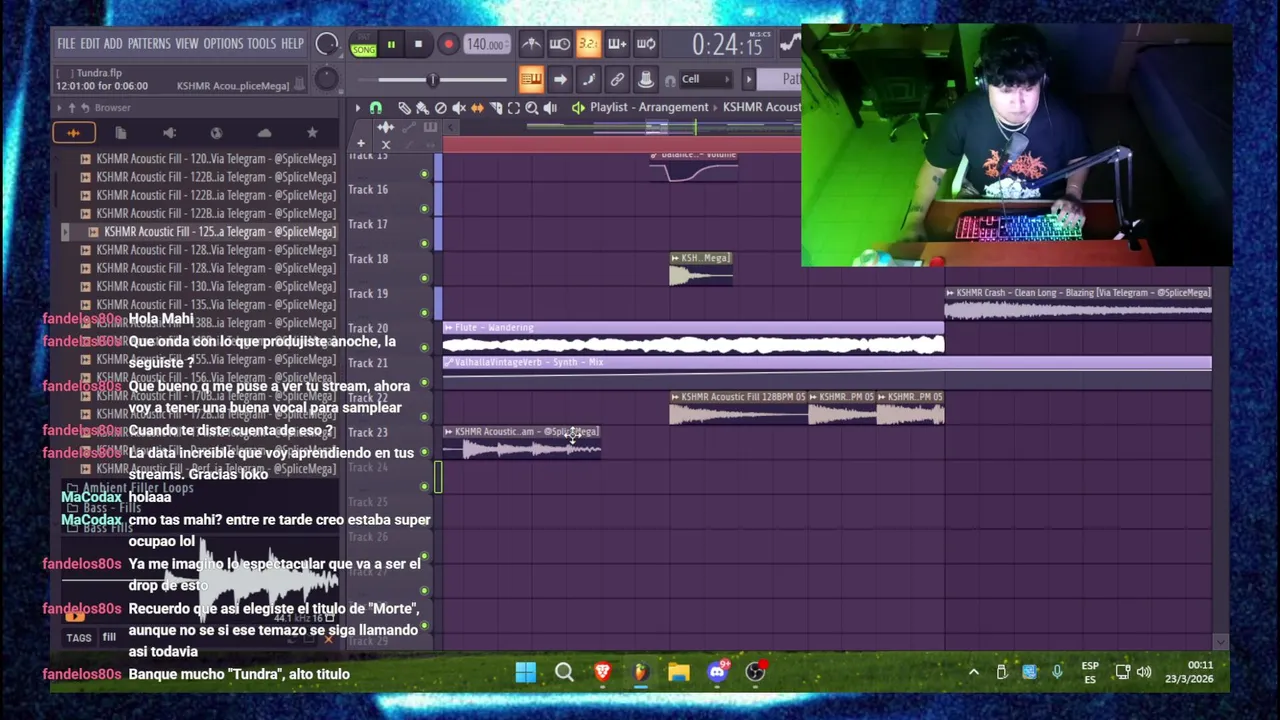Select browser globe library tab

pos(216,132)
